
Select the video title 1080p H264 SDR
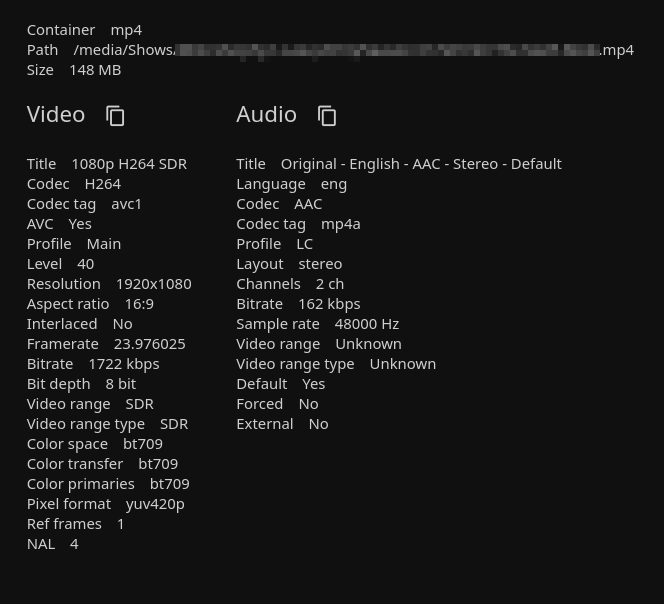[129, 164]
